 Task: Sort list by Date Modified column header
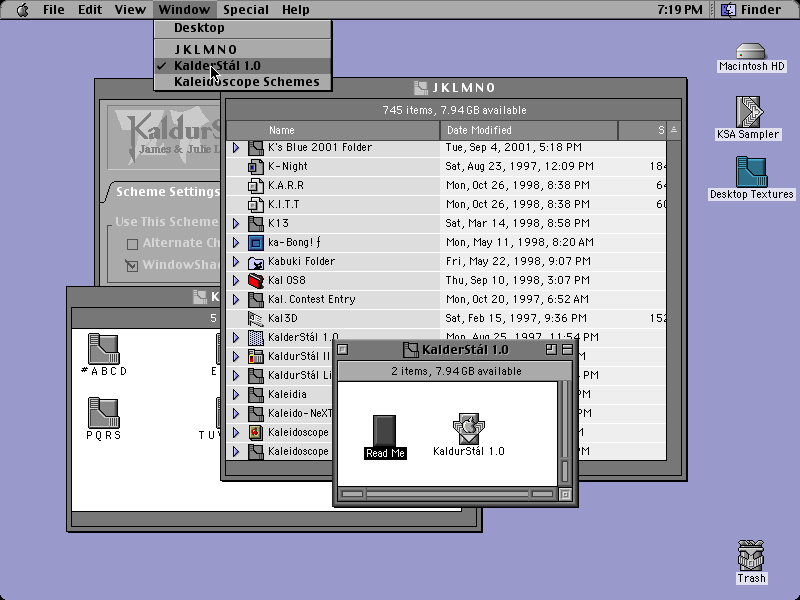tap(529, 131)
